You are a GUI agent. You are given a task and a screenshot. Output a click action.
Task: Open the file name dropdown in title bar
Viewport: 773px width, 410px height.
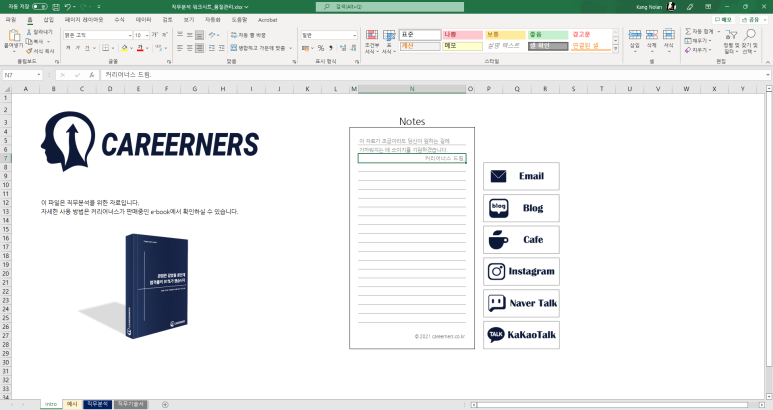tap(246, 7)
